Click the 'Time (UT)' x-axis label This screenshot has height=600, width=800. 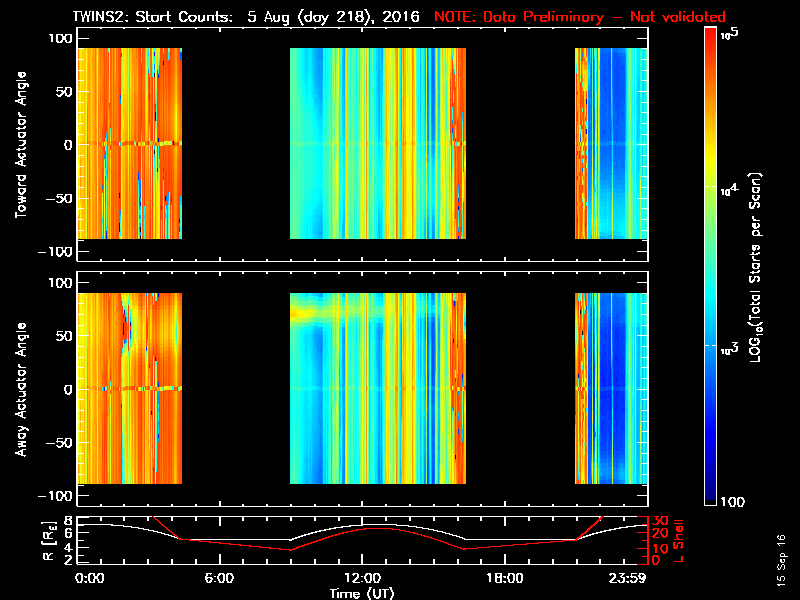(x=362, y=593)
